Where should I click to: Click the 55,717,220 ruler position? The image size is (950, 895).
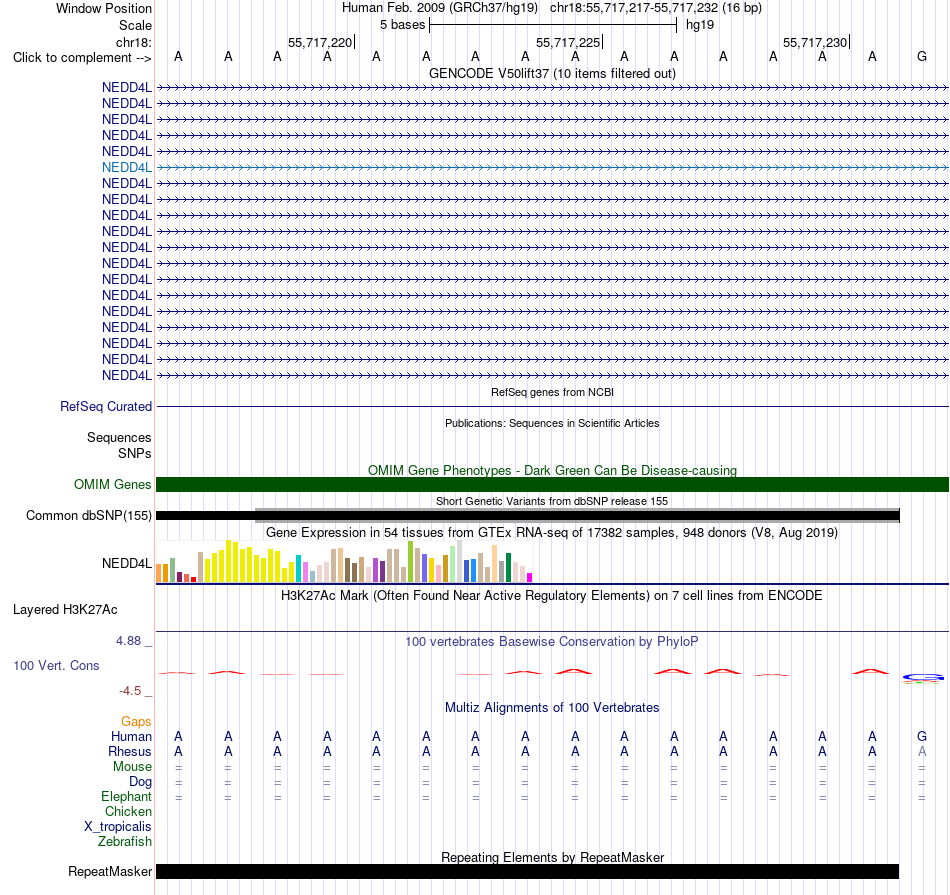point(320,42)
